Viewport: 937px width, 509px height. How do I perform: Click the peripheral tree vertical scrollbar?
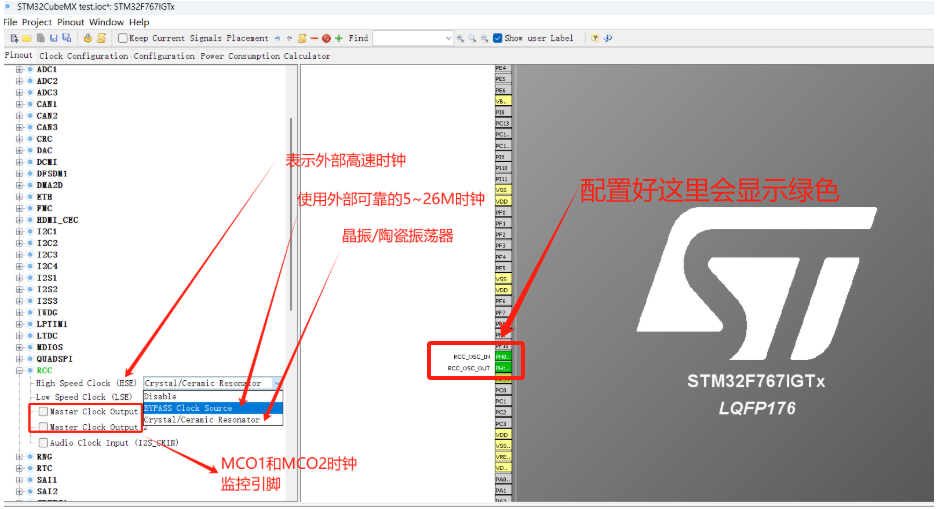291,214
